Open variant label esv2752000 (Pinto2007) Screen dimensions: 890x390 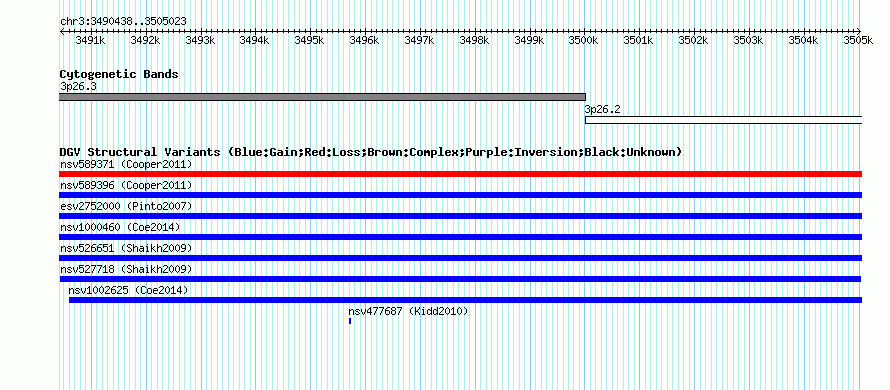[126, 207]
